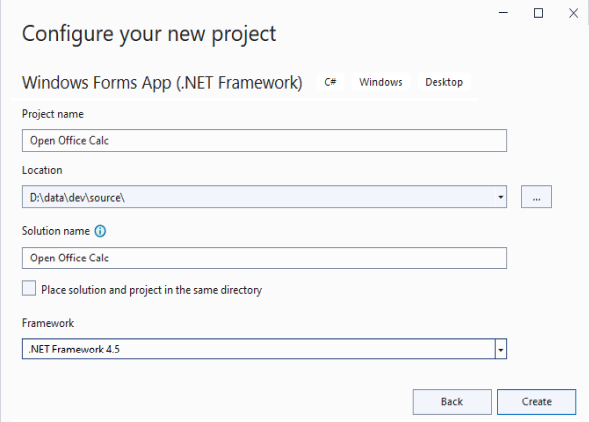Expand the Location path dropdown arrow
The height and width of the screenshot is (422, 589).
click(500, 197)
